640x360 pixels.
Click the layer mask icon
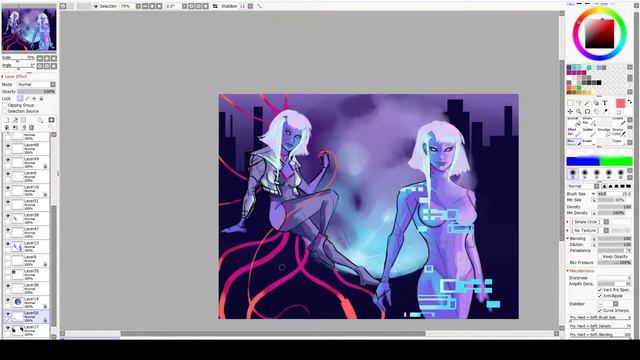51,120
